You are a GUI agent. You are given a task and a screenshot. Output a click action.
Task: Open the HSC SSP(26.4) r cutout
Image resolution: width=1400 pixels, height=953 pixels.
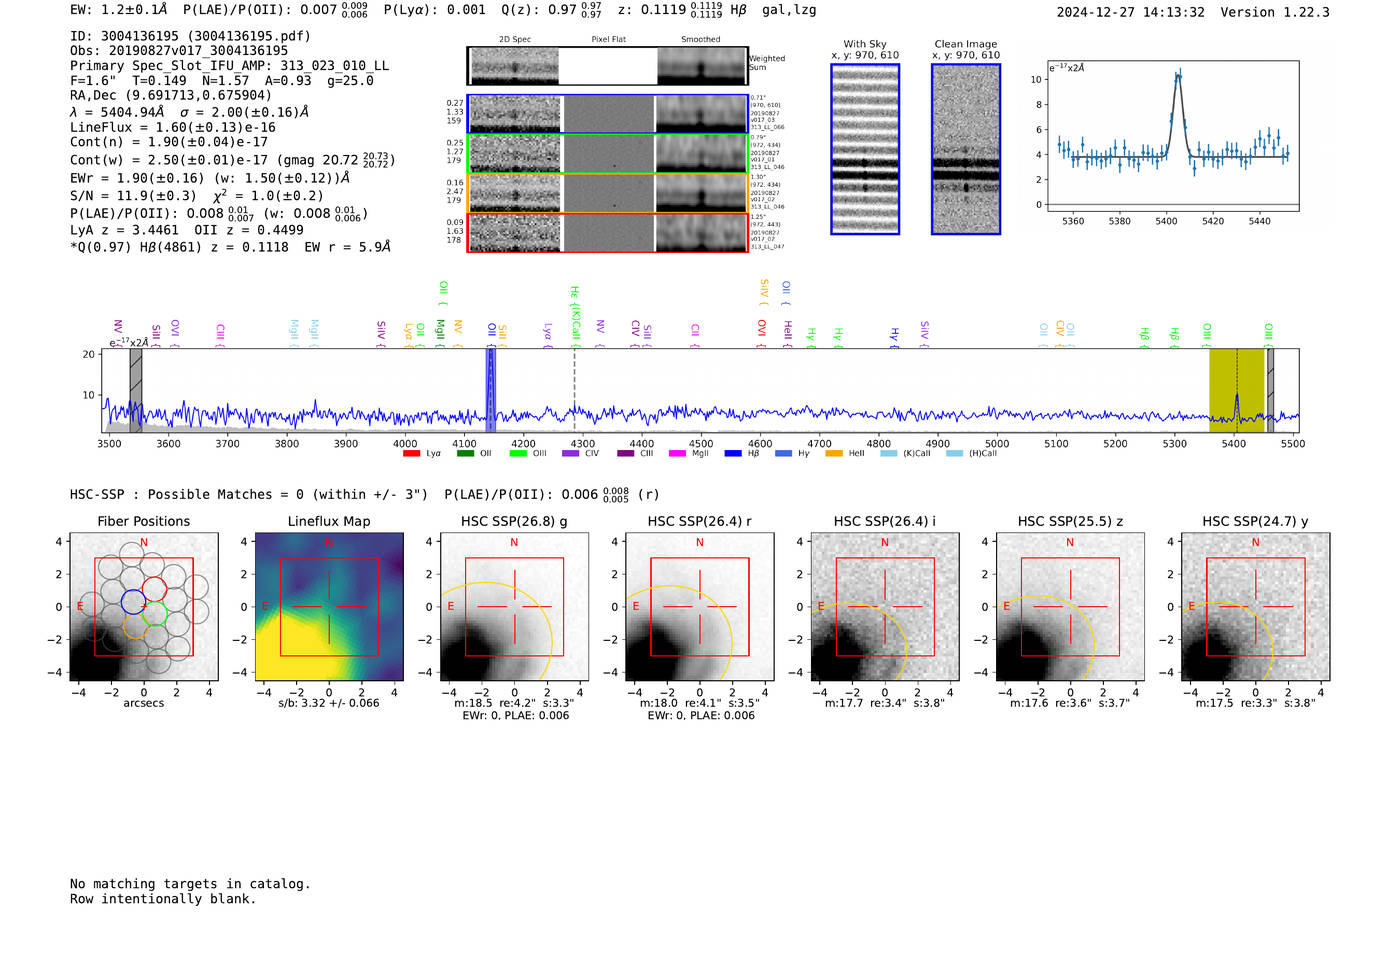[x=700, y=606]
